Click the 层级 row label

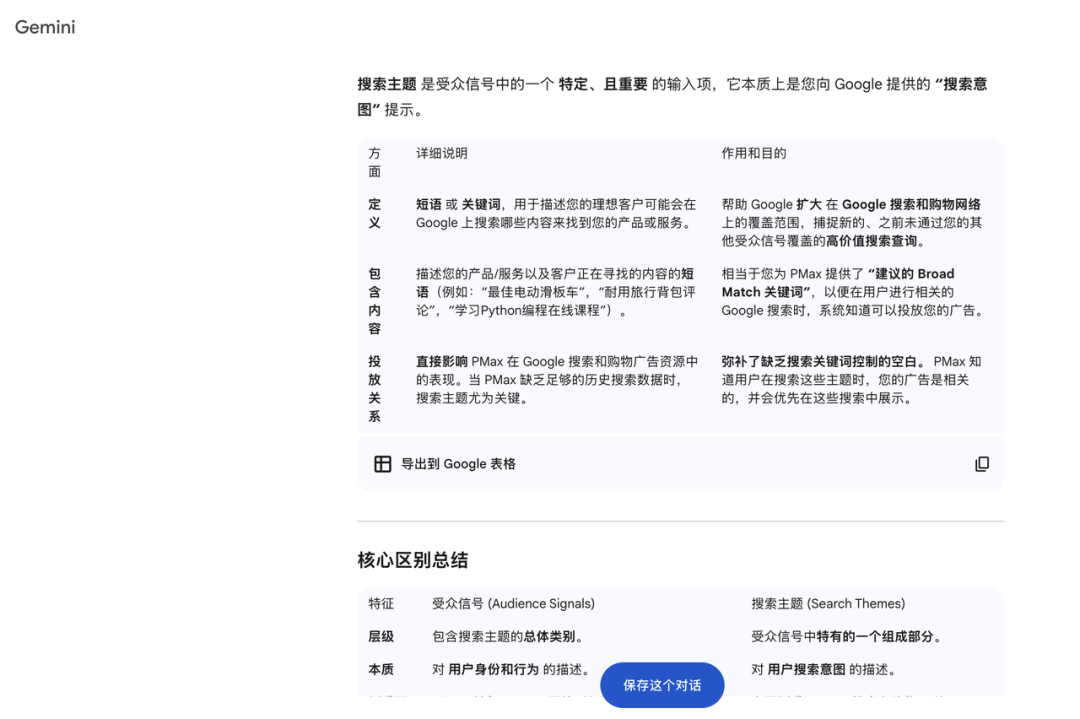click(381, 637)
